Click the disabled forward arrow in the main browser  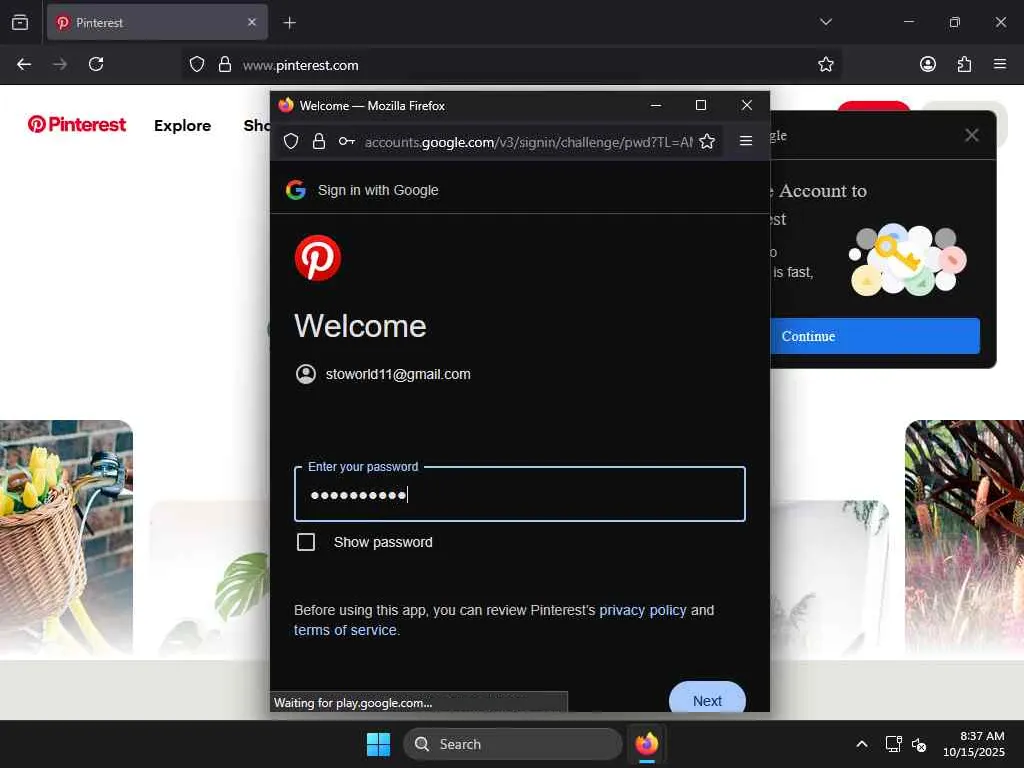point(60,64)
